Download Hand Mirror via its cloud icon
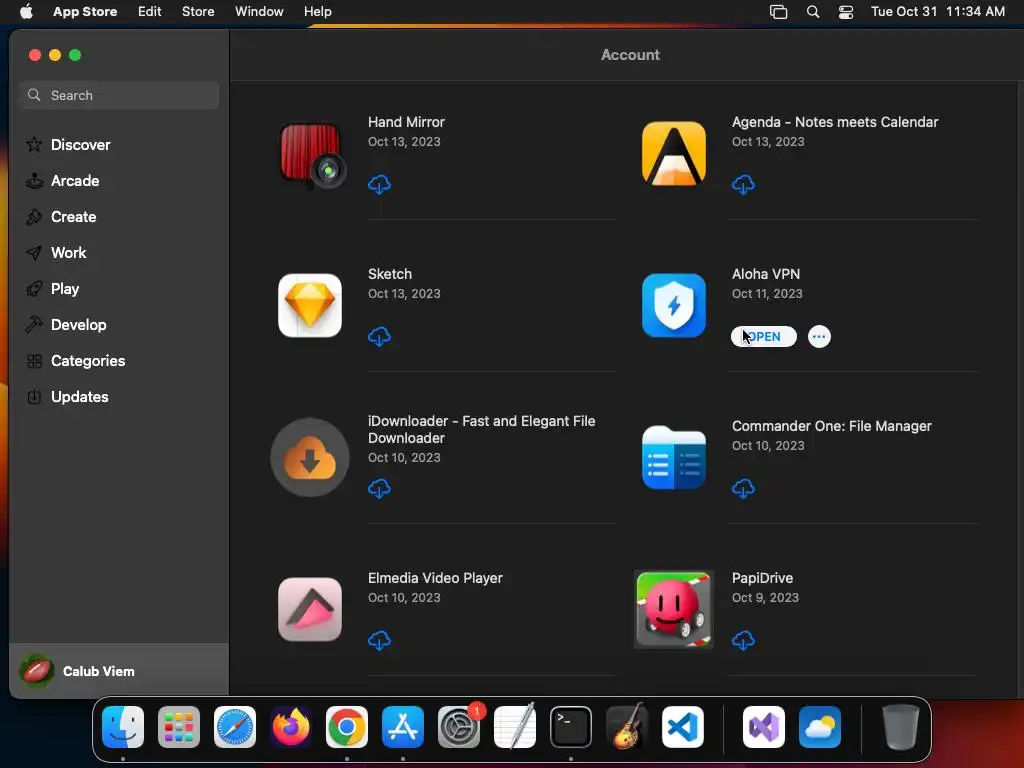Image resolution: width=1024 pixels, height=768 pixels. (379, 185)
